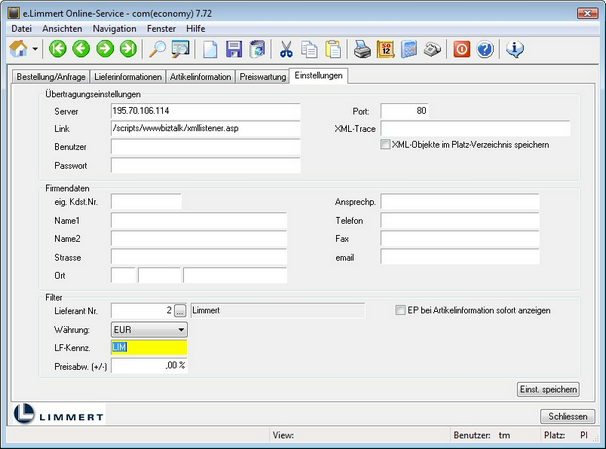606x449 pixels.
Task: Click the blue question mark help icon
Action: [485, 49]
